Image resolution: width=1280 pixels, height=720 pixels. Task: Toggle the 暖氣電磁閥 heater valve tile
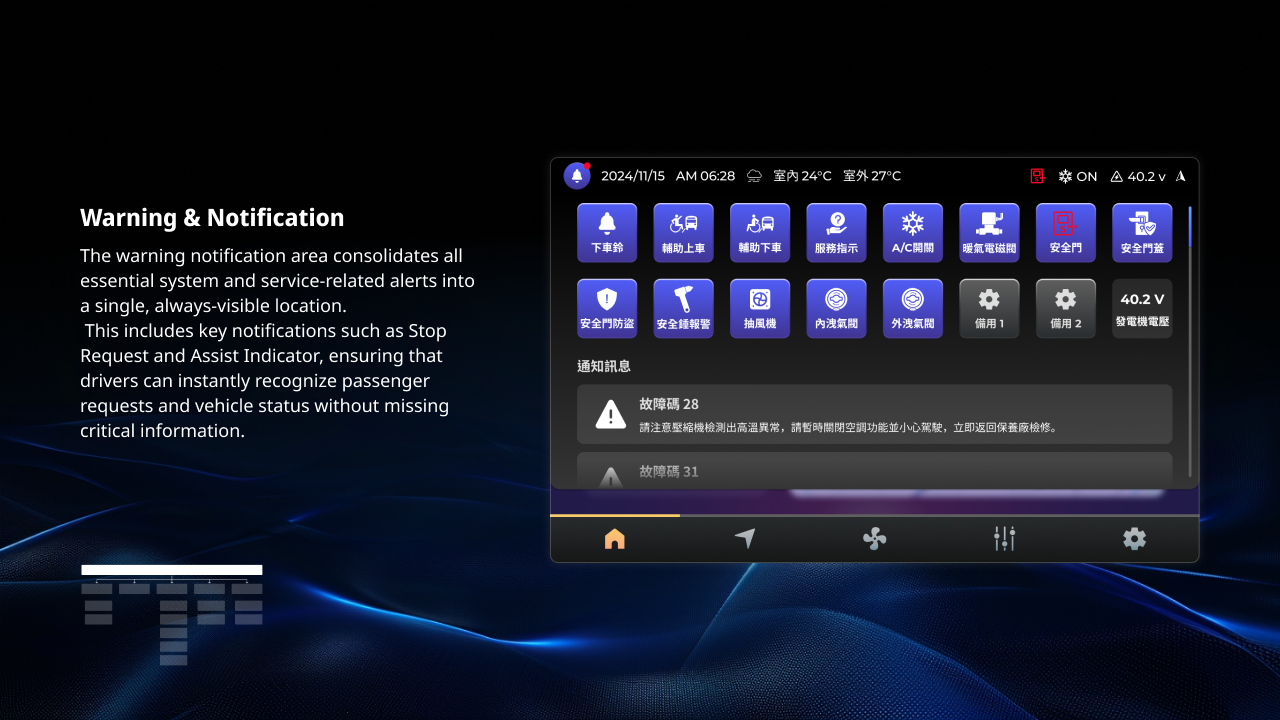click(x=989, y=232)
